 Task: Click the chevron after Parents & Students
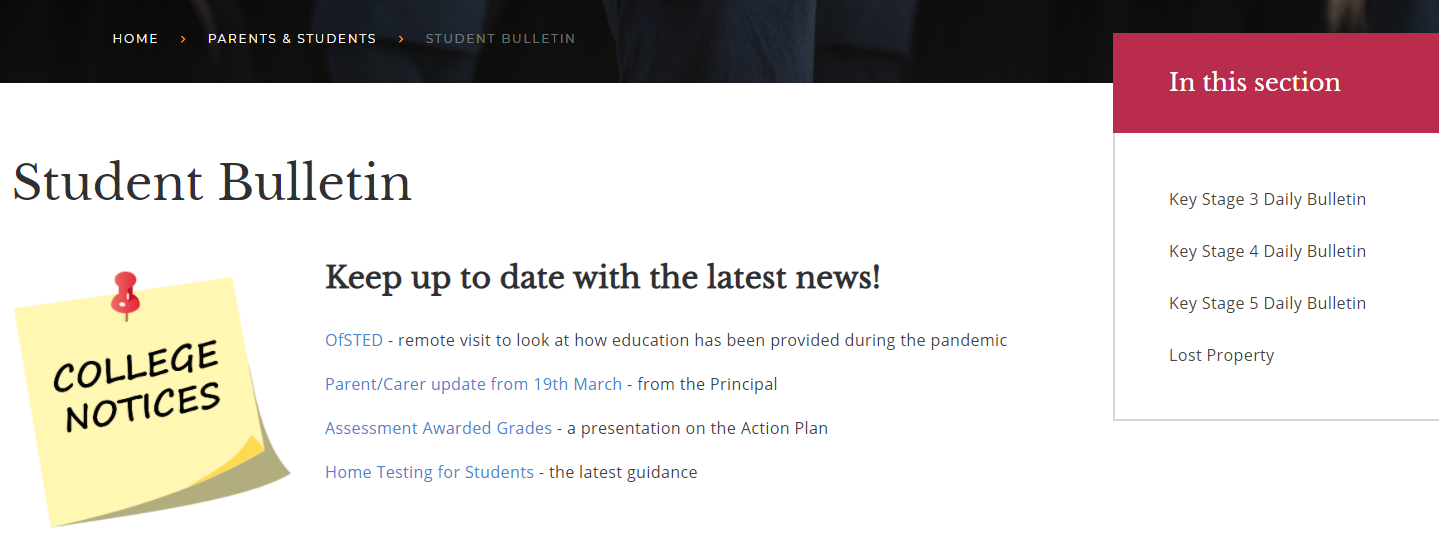(401, 39)
